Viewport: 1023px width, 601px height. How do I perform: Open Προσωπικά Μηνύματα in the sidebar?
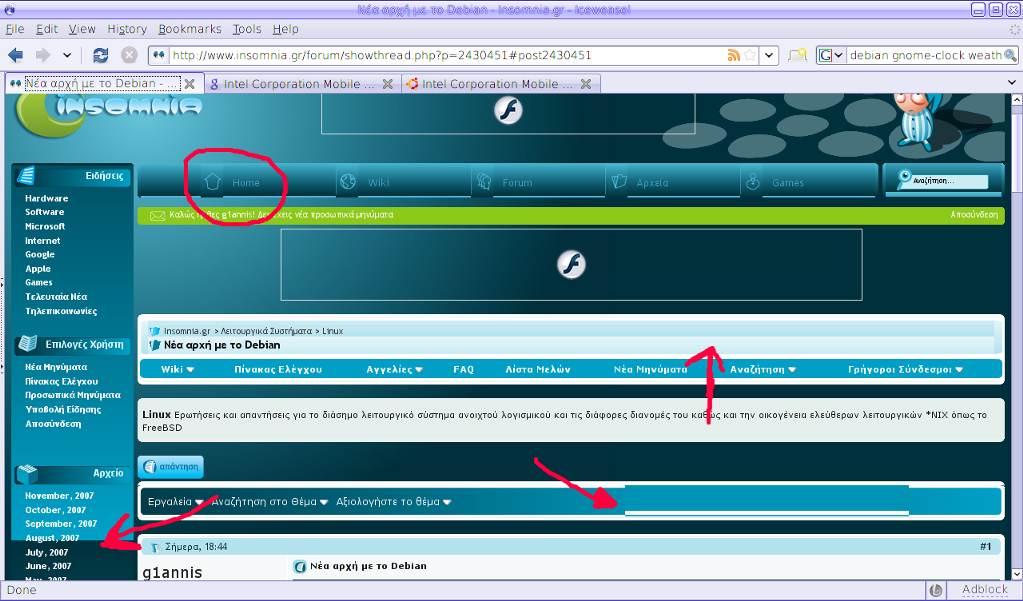(x=72, y=395)
